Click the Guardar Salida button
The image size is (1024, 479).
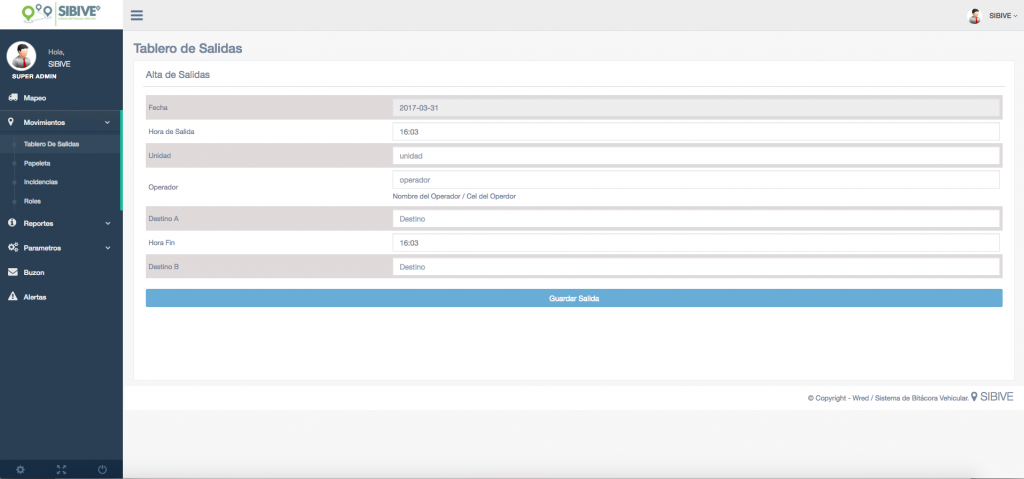click(x=574, y=298)
